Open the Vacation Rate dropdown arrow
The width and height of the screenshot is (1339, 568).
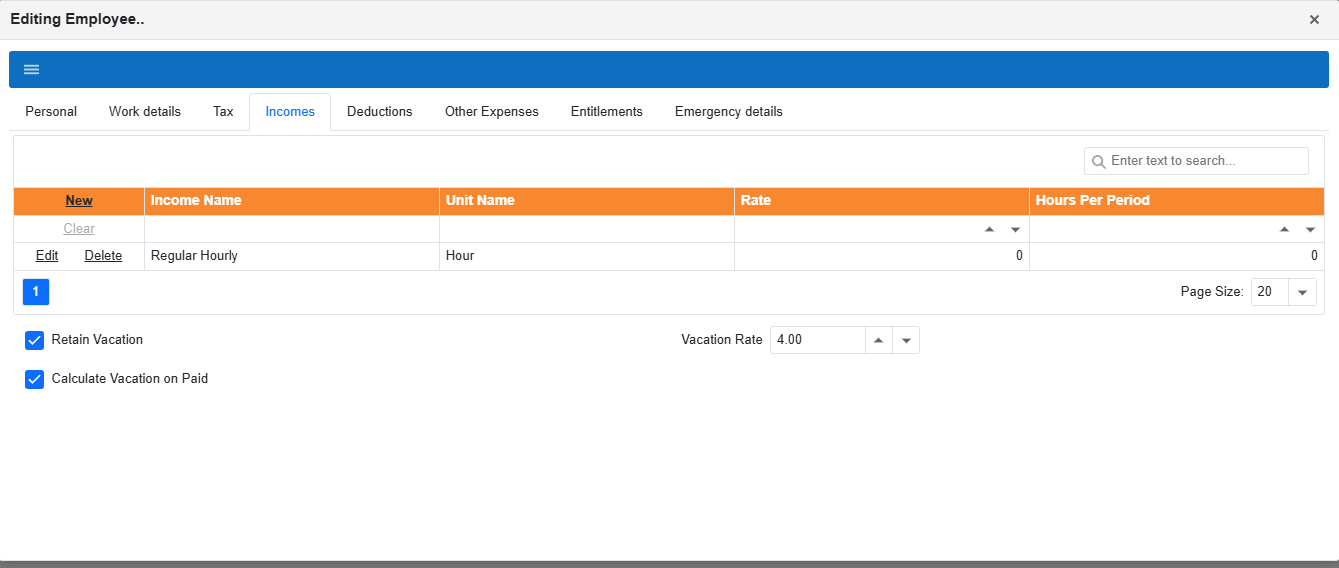pos(906,340)
